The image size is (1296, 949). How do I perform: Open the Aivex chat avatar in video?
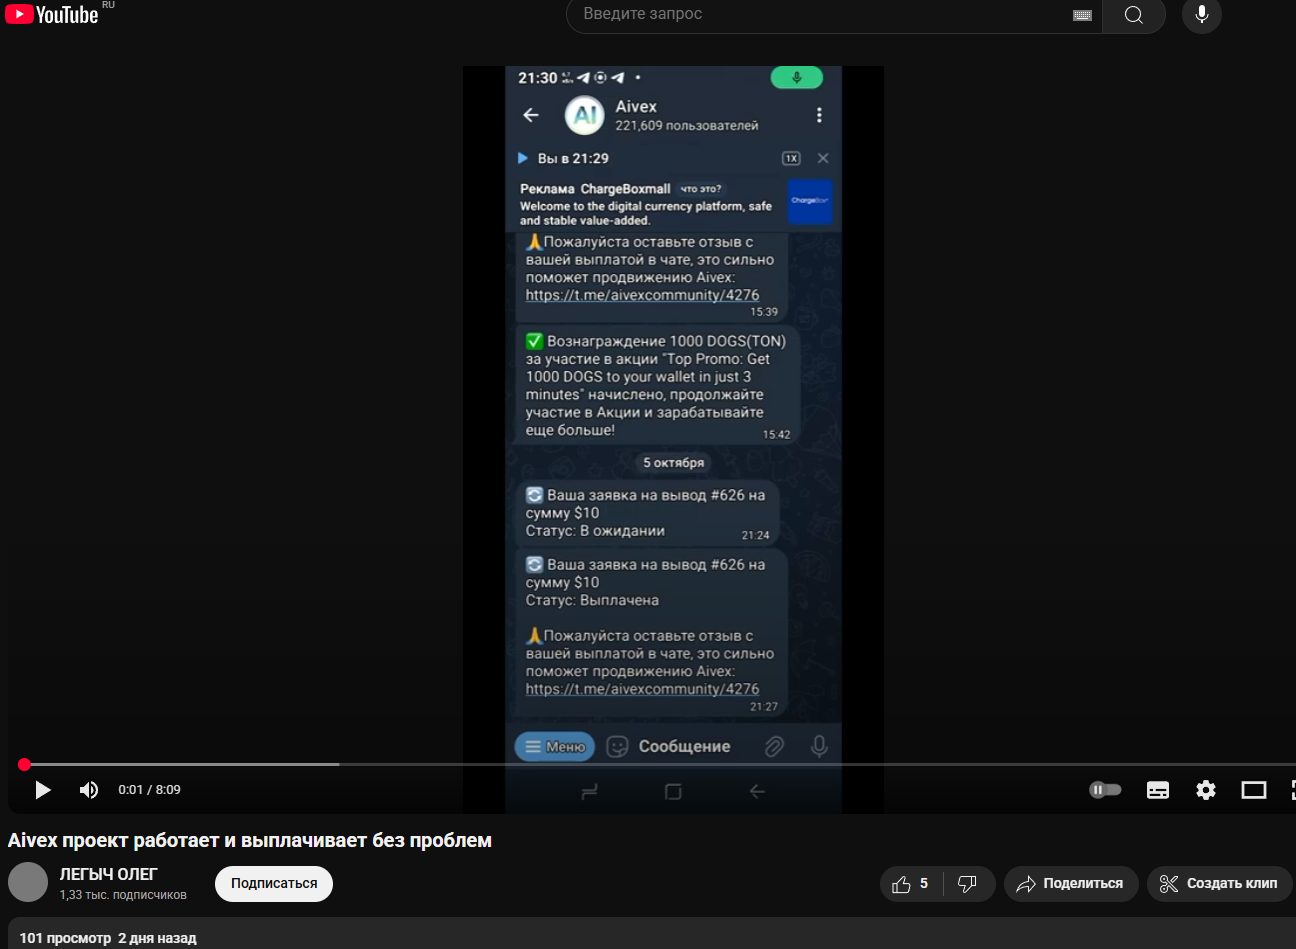point(585,115)
